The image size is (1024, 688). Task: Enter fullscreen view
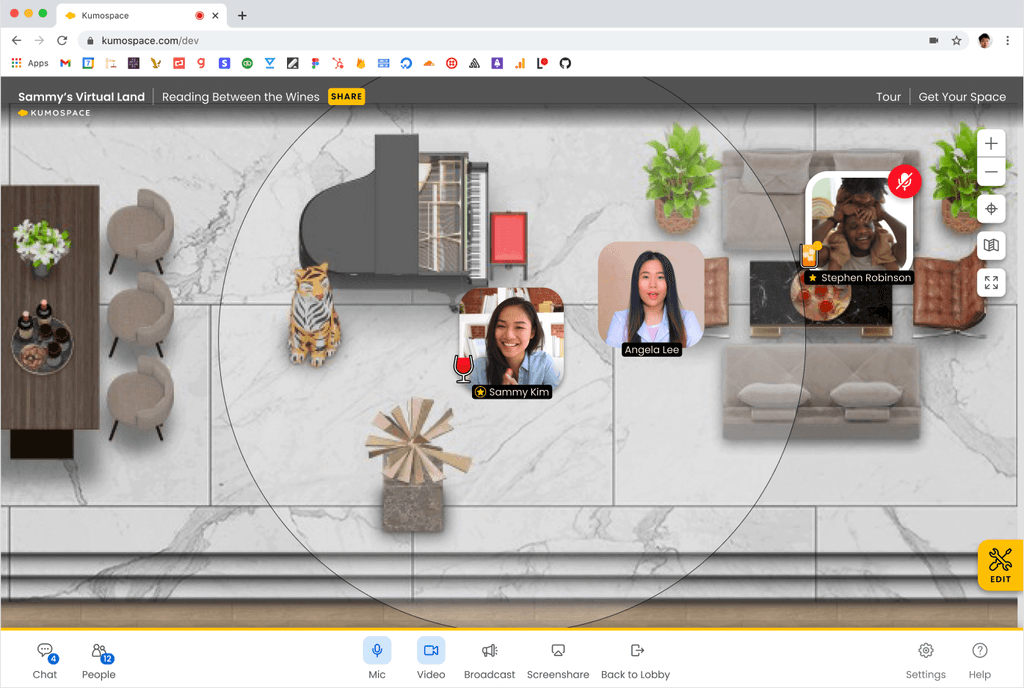991,282
